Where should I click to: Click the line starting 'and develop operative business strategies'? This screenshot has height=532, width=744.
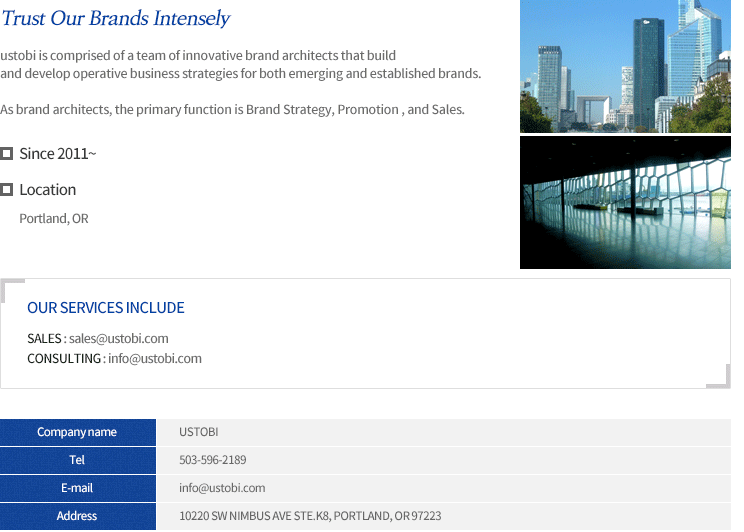click(x=241, y=74)
